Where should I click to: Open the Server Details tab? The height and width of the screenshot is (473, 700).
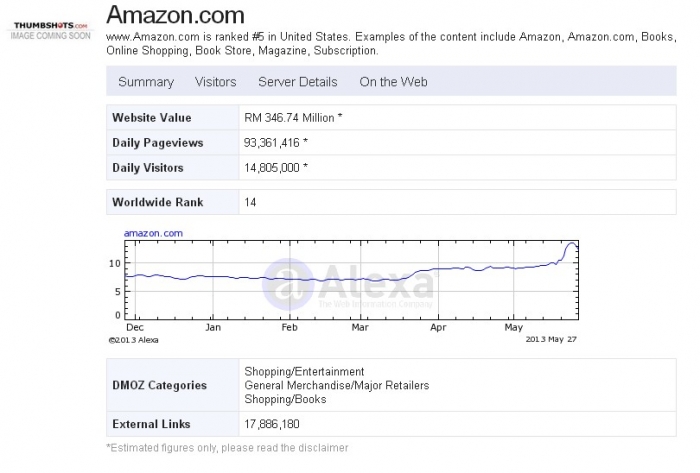[298, 82]
